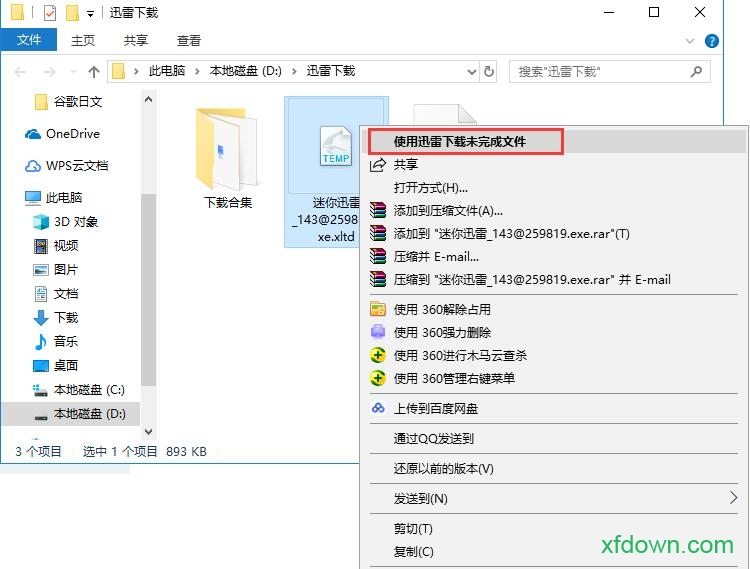Image resolution: width=750 pixels, height=569 pixels.
Task: Click the 桌面 desktop icon in the sidebar
Action: coord(41,366)
